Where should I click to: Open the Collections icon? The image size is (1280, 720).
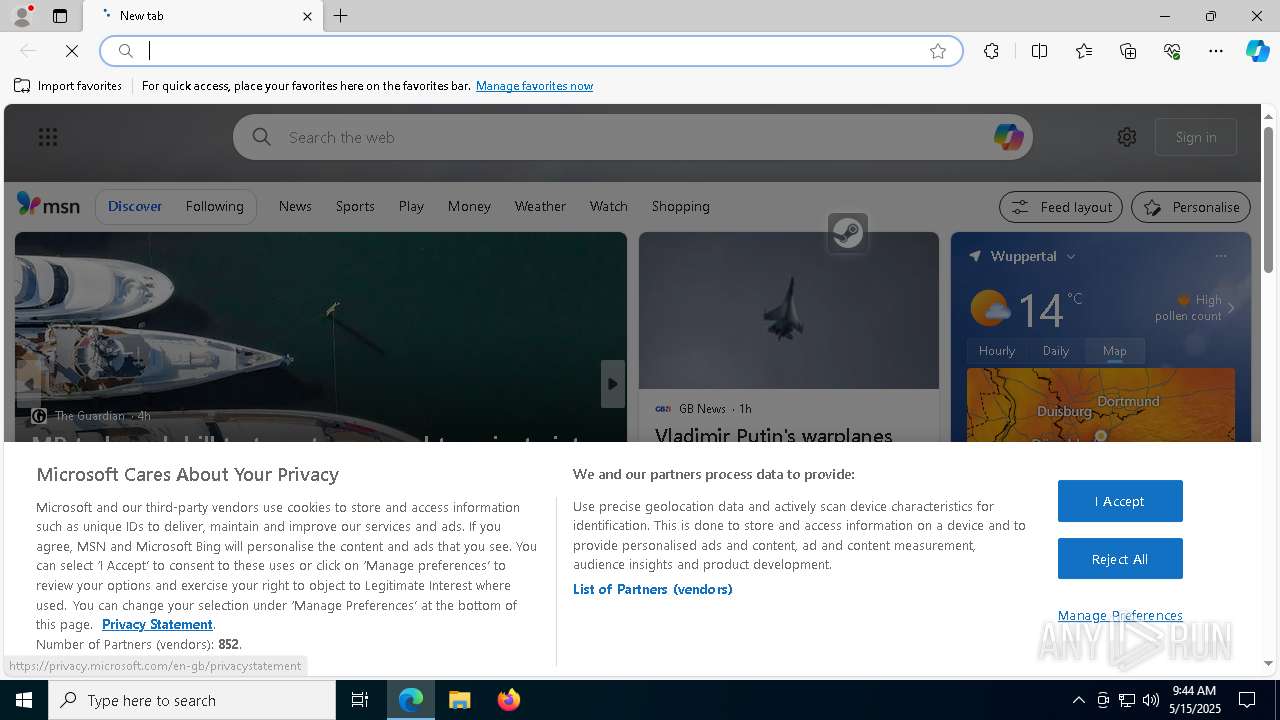coord(1128,51)
